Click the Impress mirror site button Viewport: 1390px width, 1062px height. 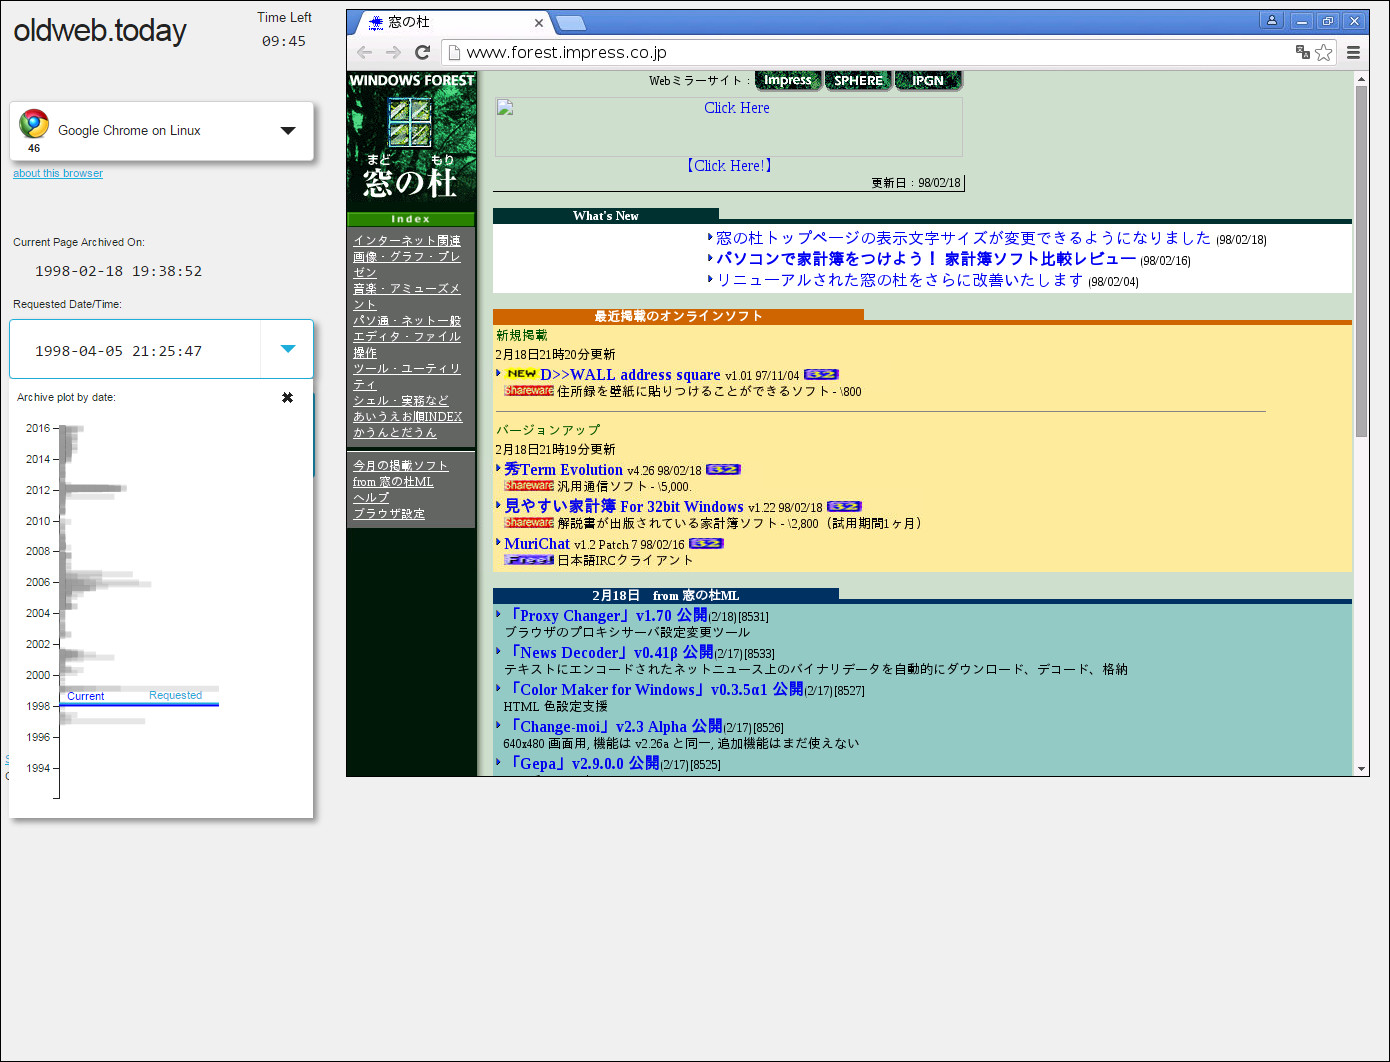[x=788, y=80]
